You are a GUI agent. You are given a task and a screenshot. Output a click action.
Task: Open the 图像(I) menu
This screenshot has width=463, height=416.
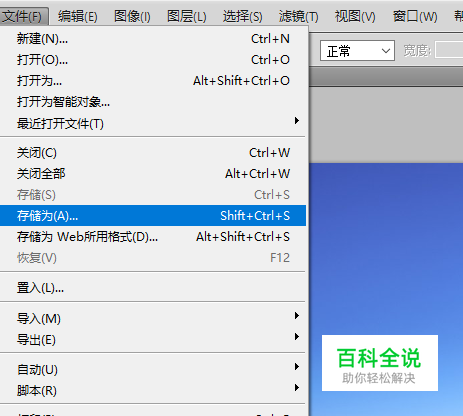[132, 16]
